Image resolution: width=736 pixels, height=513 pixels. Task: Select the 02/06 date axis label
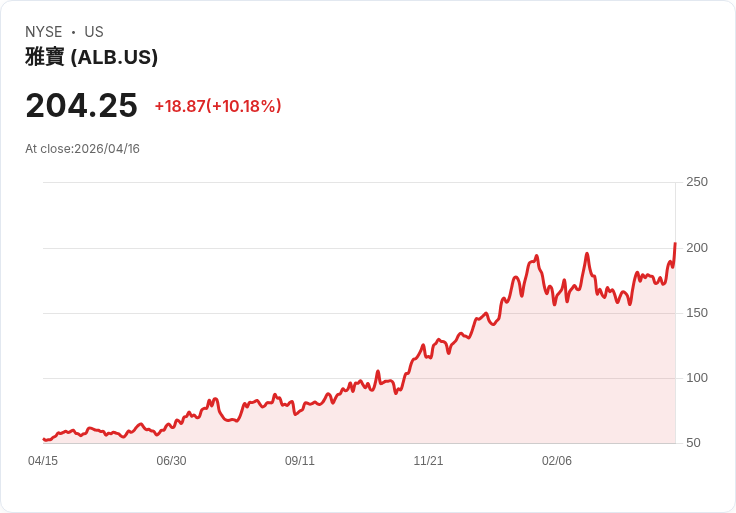[x=557, y=460]
